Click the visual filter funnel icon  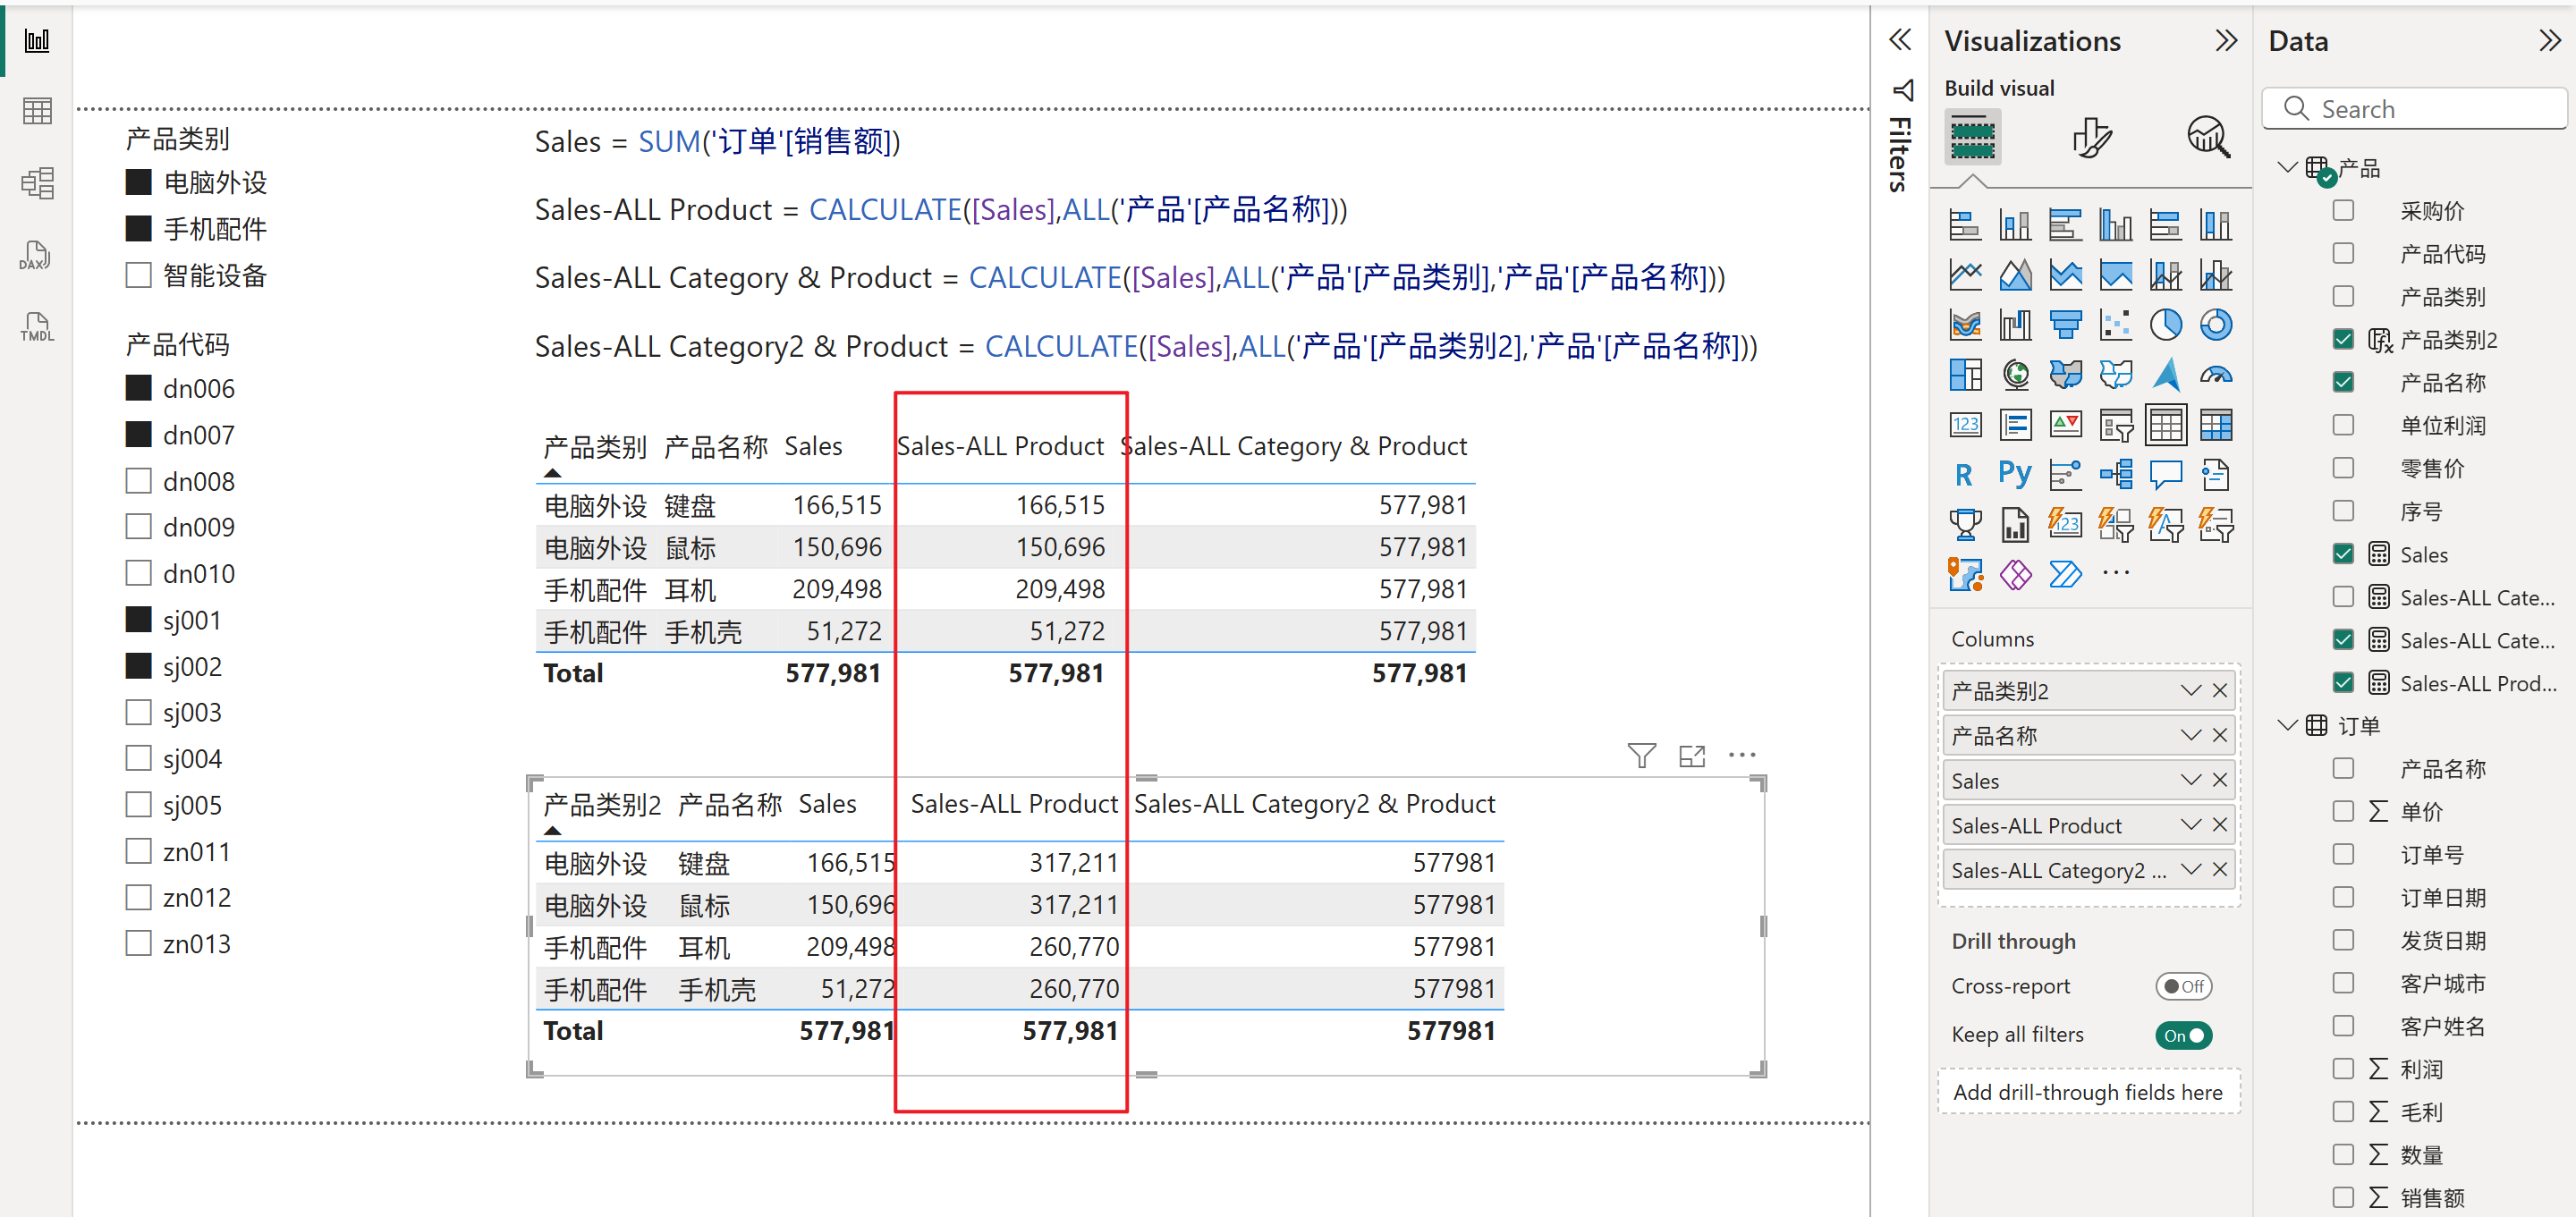tap(1641, 756)
